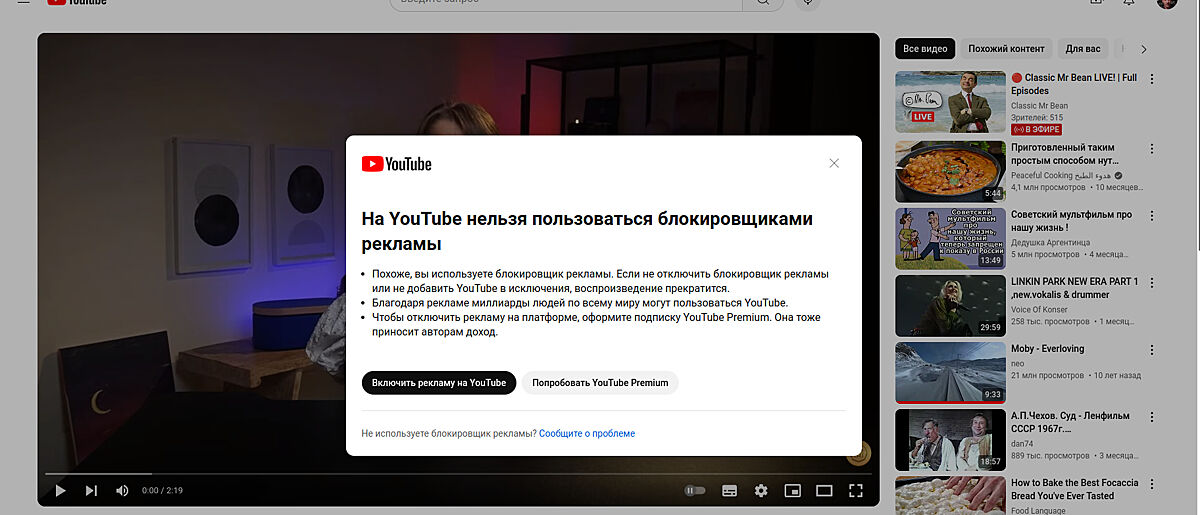Image resolution: width=1200 pixels, height=515 pixels.
Task: Click the video progress bar
Action: coord(458,473)
